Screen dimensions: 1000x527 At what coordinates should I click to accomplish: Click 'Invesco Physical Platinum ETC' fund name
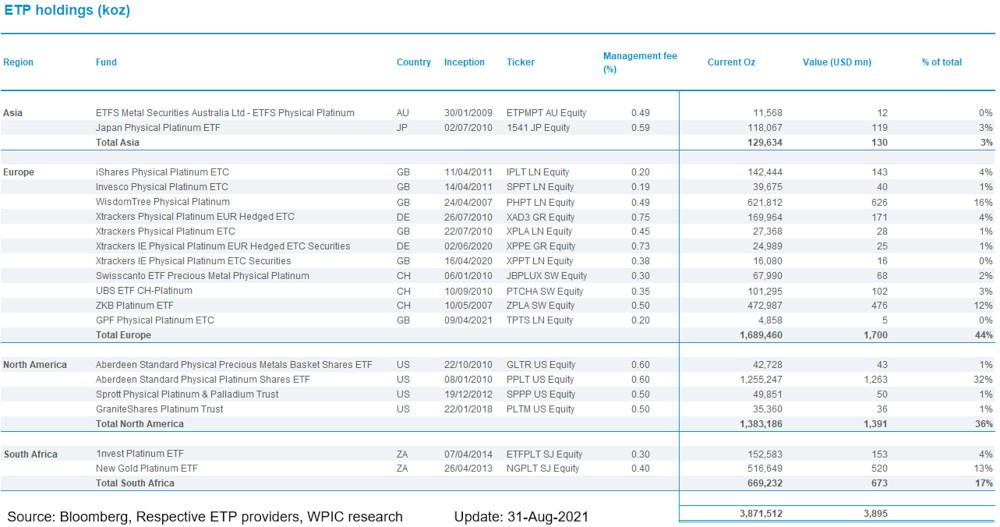click(x=161, y=187)
